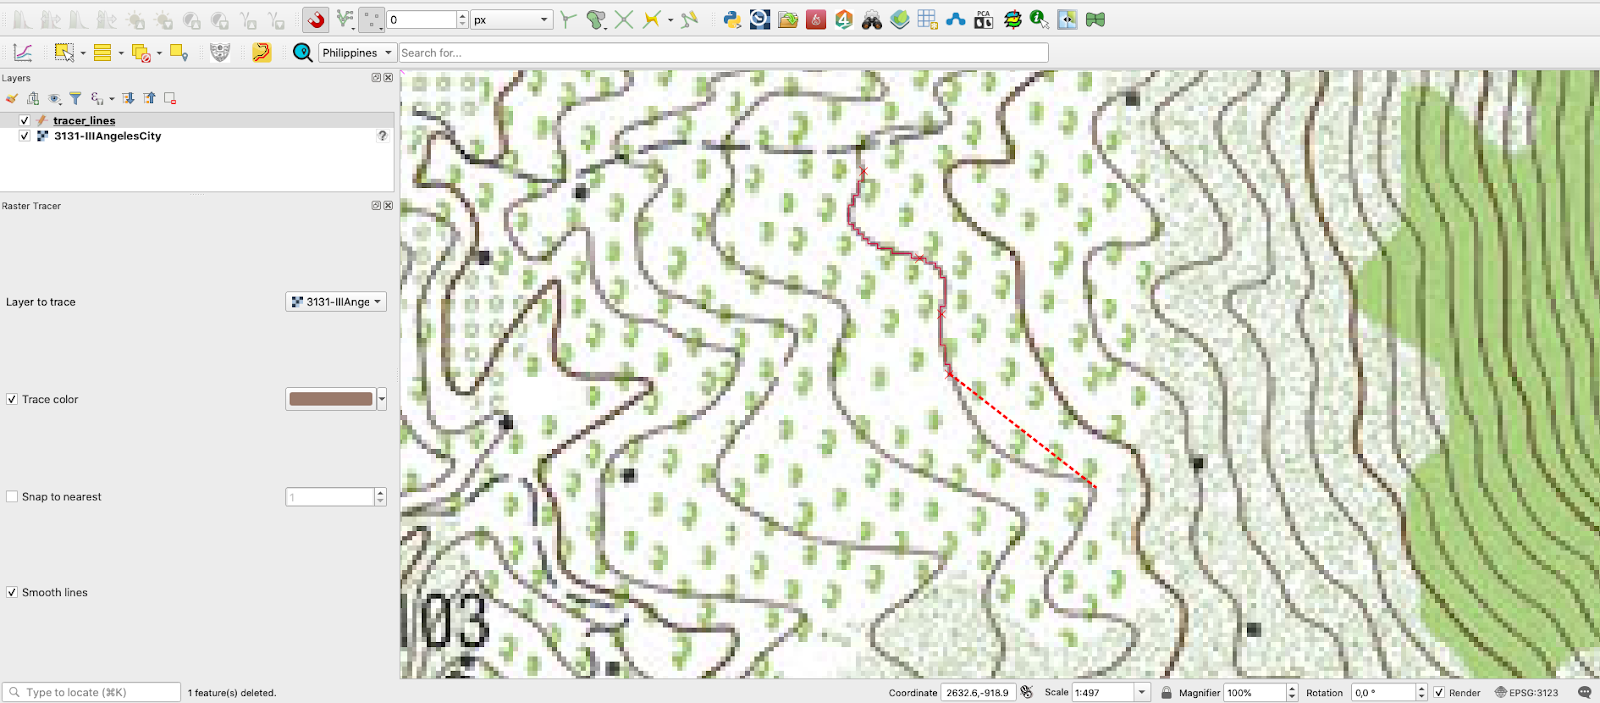Click the EPSG:3123 projection button
The image size is (1600, 703).
pyautogui.click(x=1526, y=692)
